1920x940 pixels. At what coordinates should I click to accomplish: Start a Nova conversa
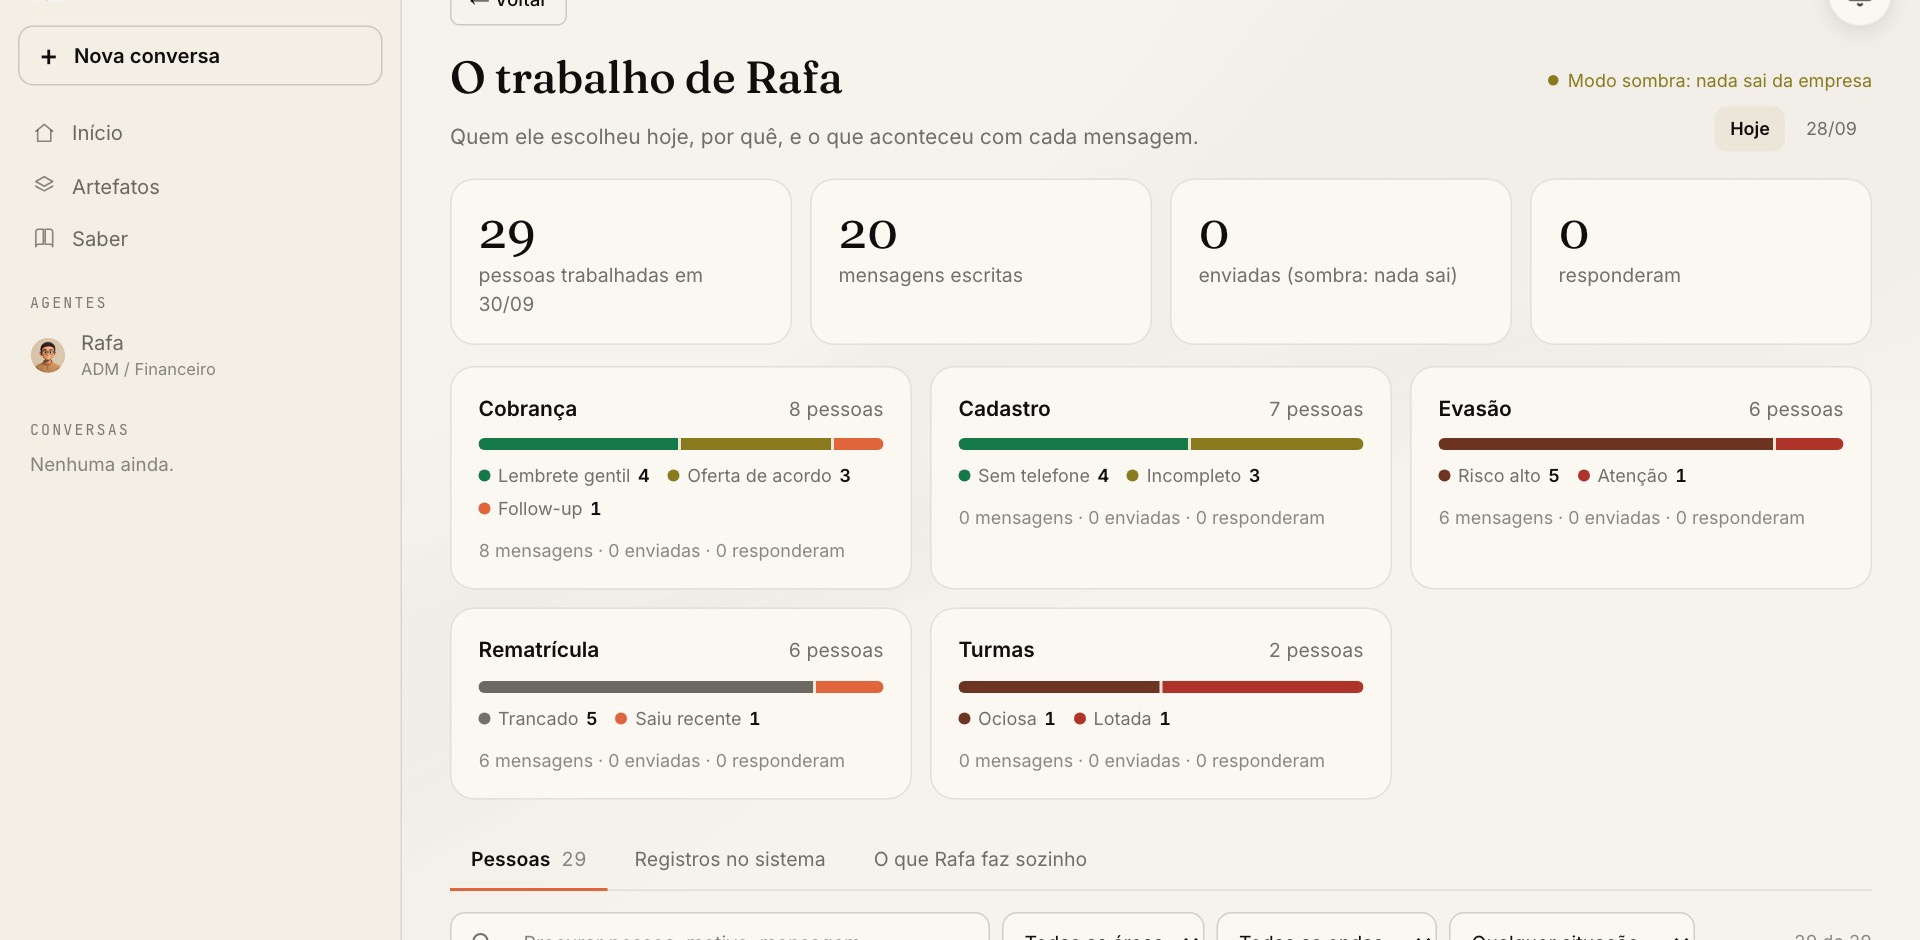[x=200, y=56]
